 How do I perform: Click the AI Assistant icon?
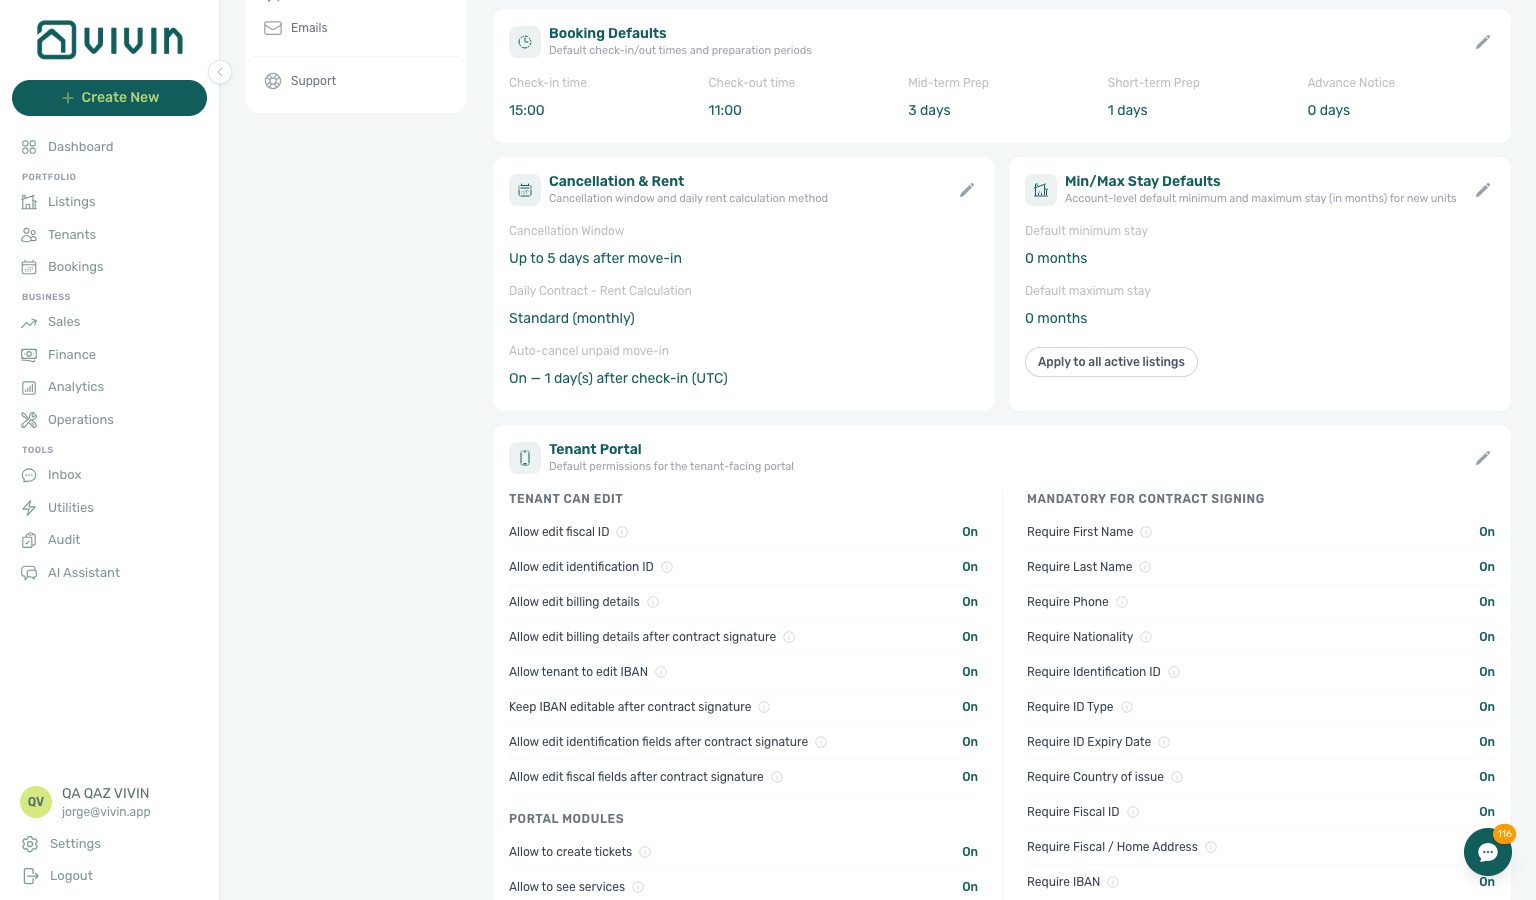pyautogui.click(x=29, y=573)
